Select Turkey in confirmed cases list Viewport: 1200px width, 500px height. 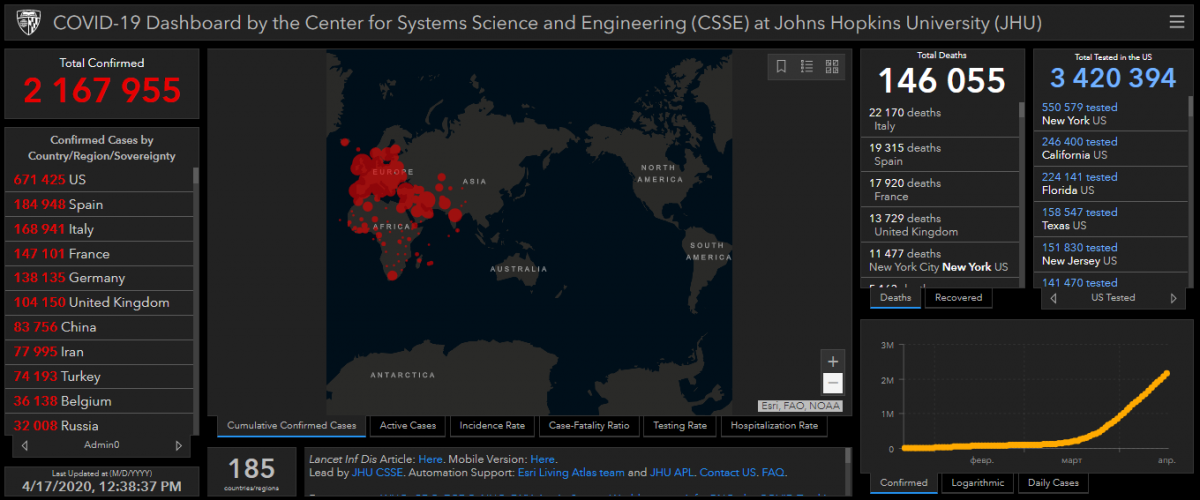pos(98,376)
